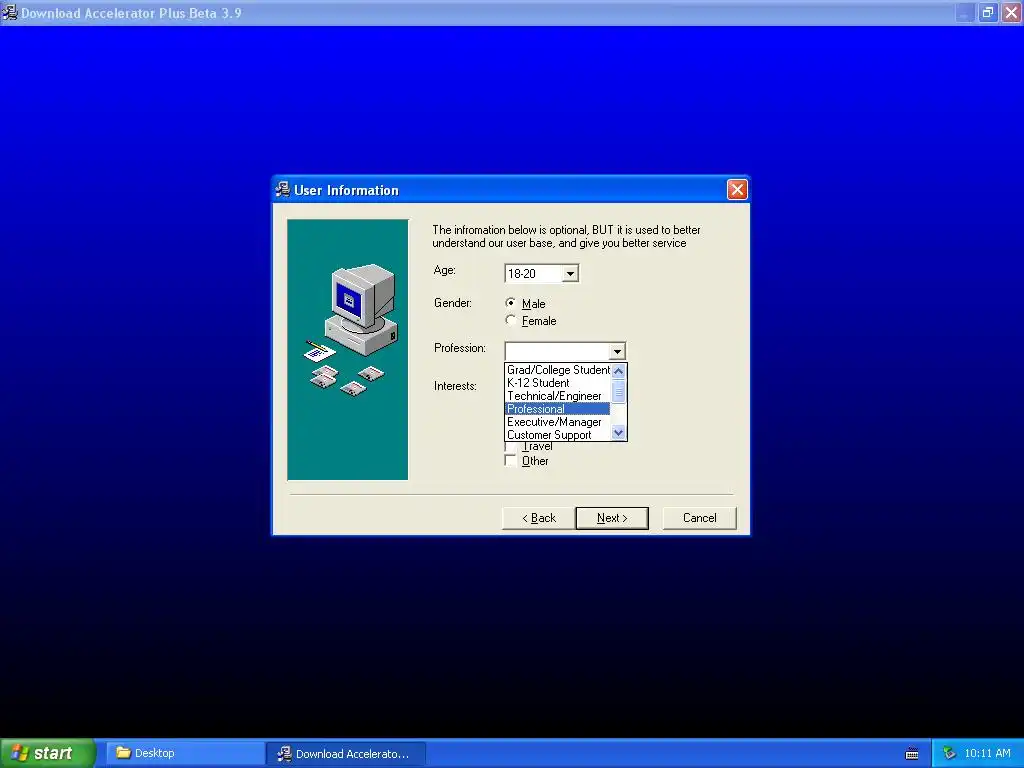
Task: Click the 10:11 AM clock
Action: pos(987,753)
